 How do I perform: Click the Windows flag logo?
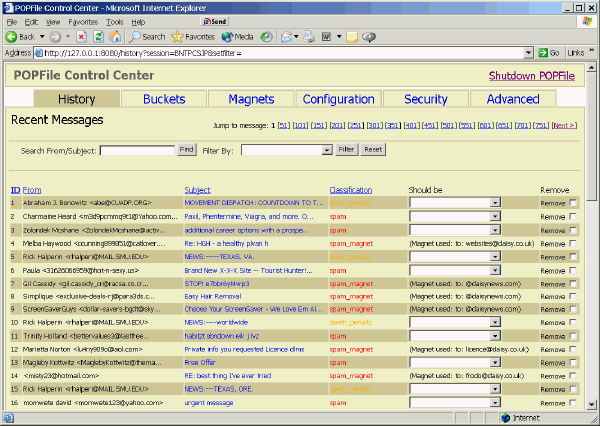tap(587, 21)
